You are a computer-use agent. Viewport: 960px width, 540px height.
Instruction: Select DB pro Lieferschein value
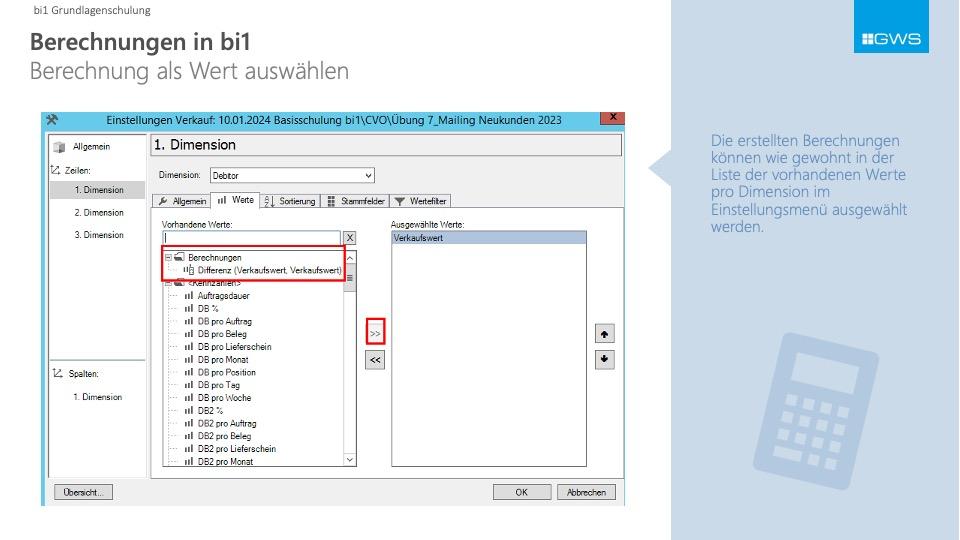234,347
